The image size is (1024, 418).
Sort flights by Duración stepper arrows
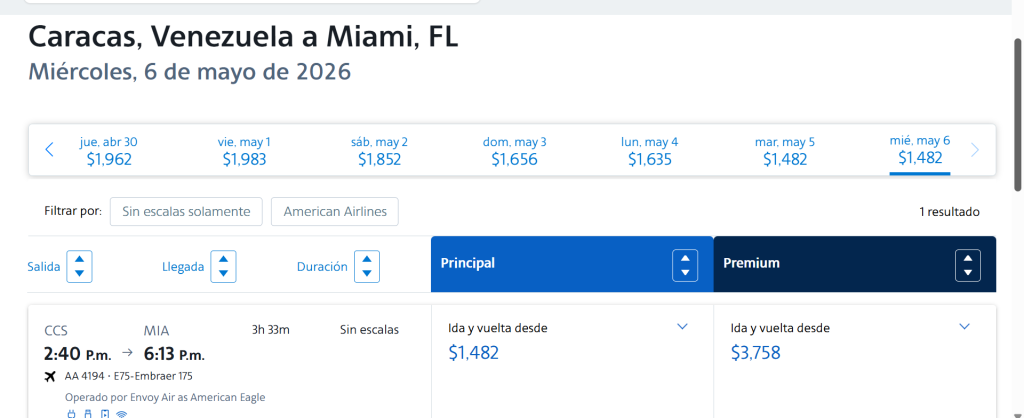click(367, 266)
